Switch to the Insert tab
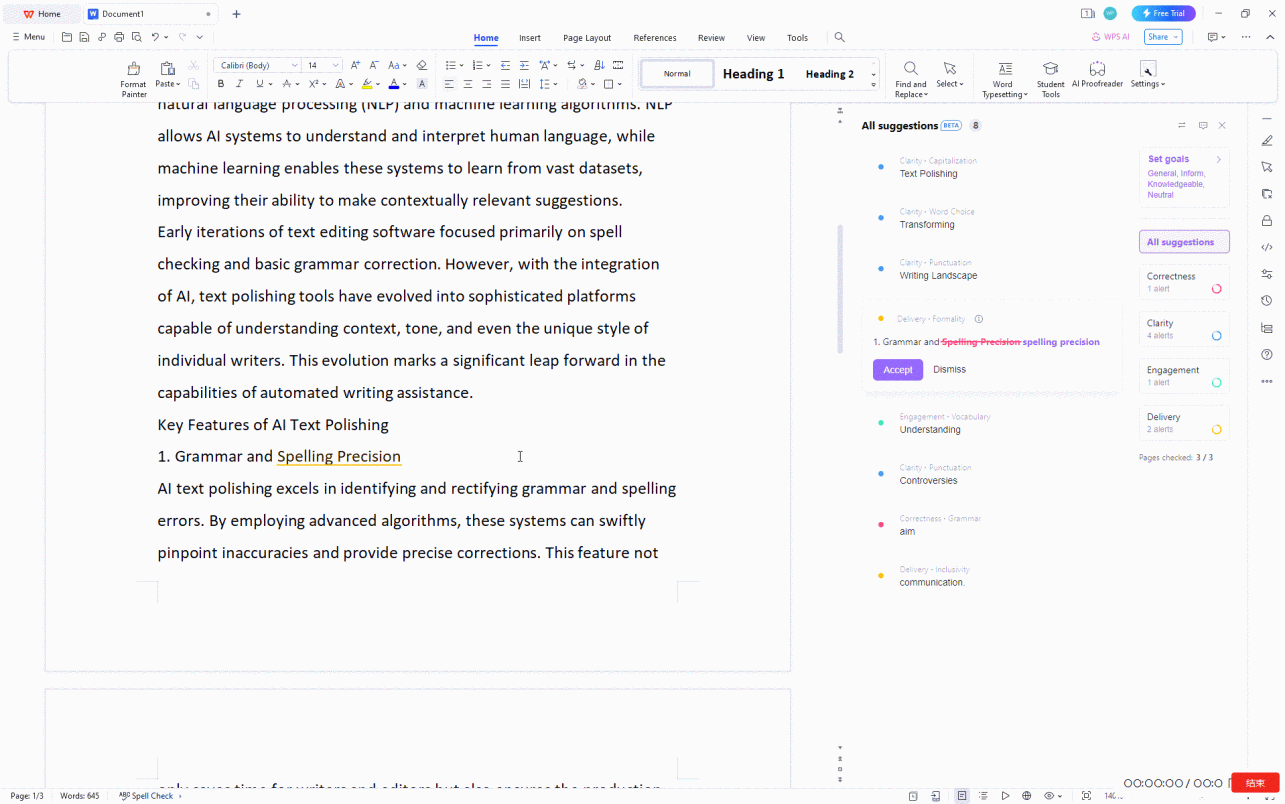1285x804 pixels. (x=530, y=38)
